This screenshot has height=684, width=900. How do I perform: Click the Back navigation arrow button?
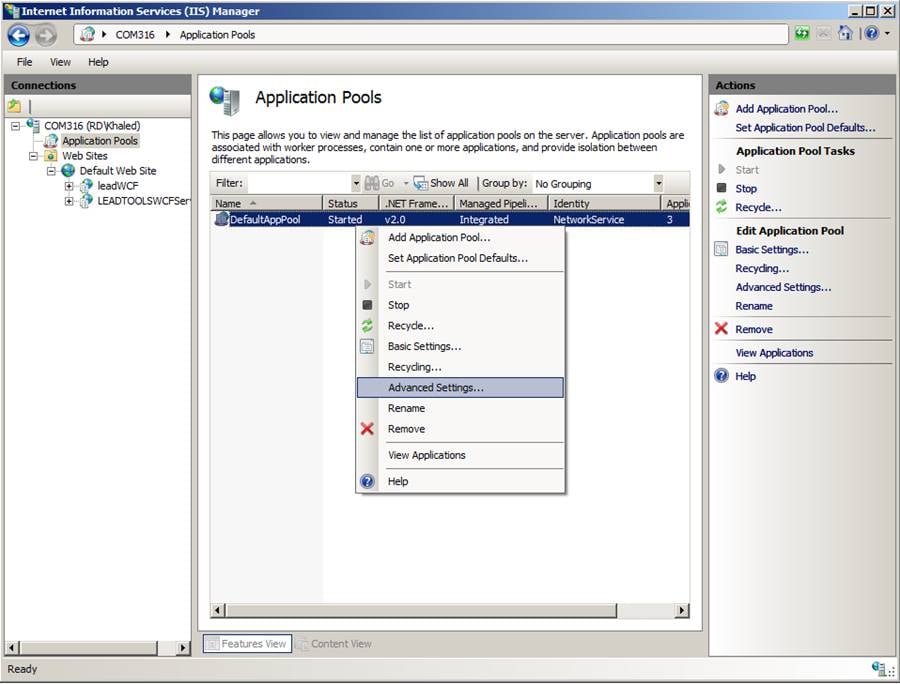[18, 35]
